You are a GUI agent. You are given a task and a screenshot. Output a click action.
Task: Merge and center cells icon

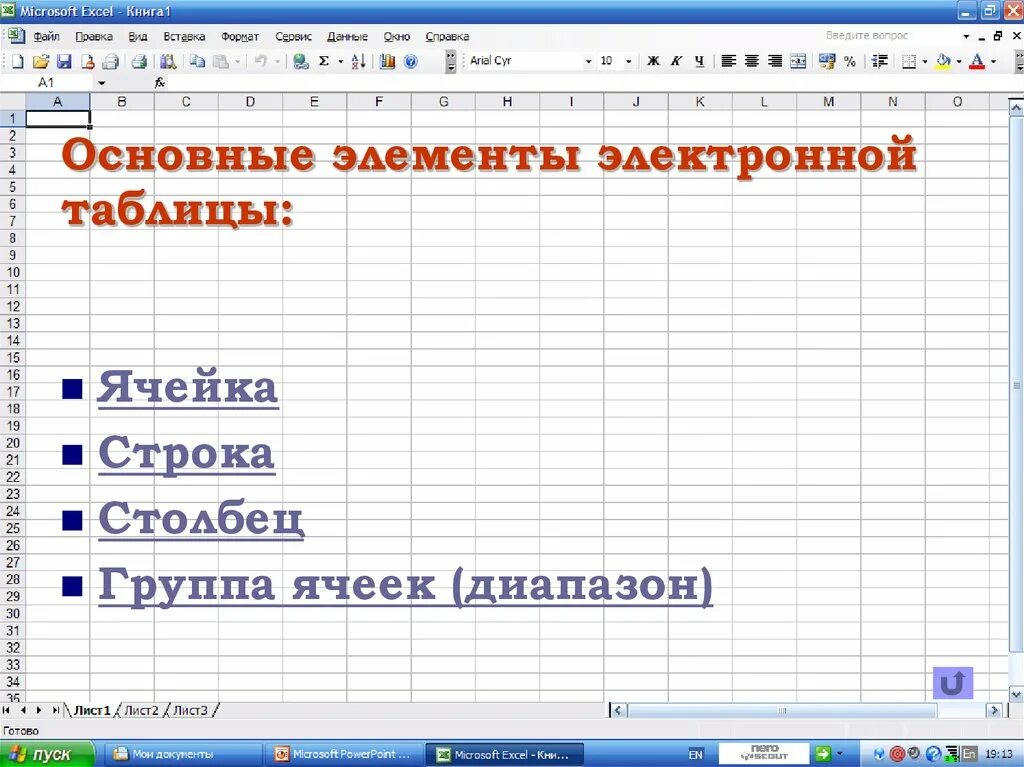coord(798,61)
